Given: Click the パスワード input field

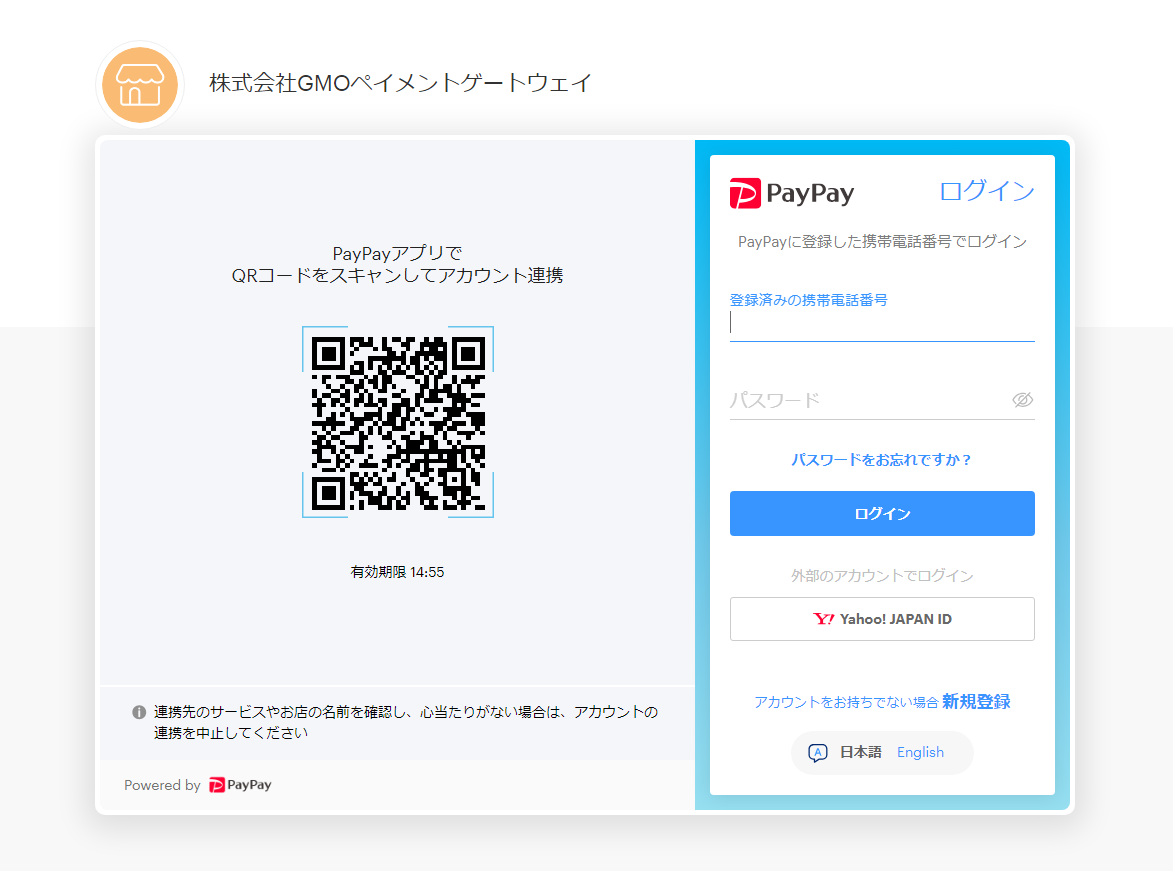Looking at the screenshot, I should (x=860, y=399).
